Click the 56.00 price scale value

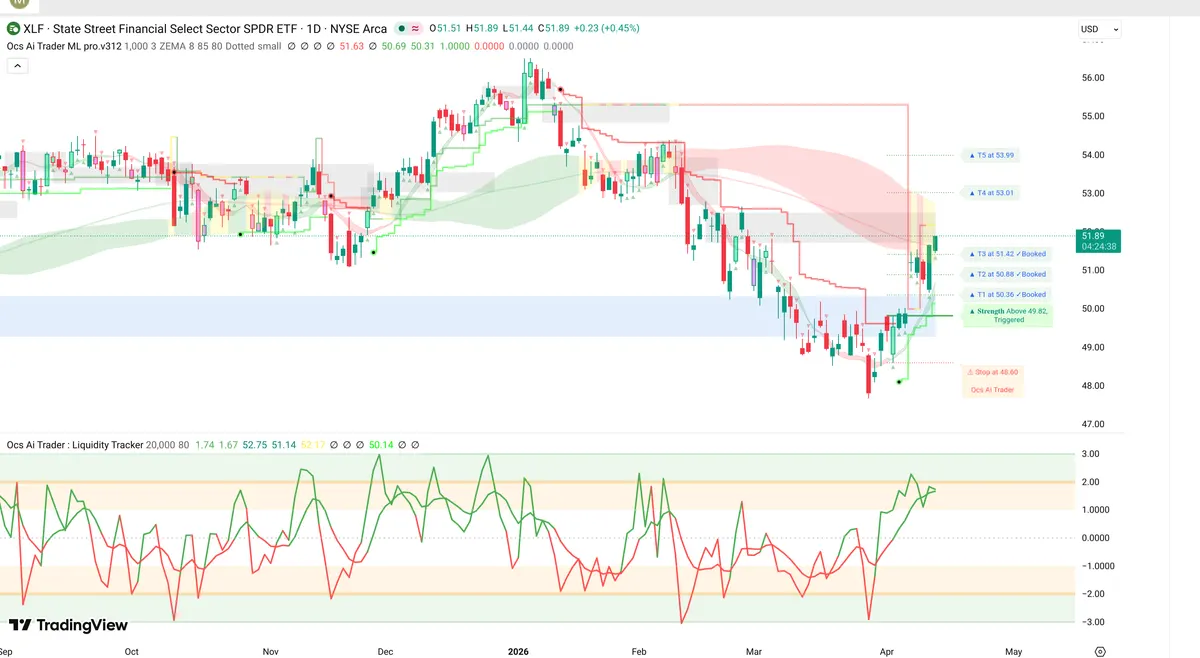coord(1093,78)
